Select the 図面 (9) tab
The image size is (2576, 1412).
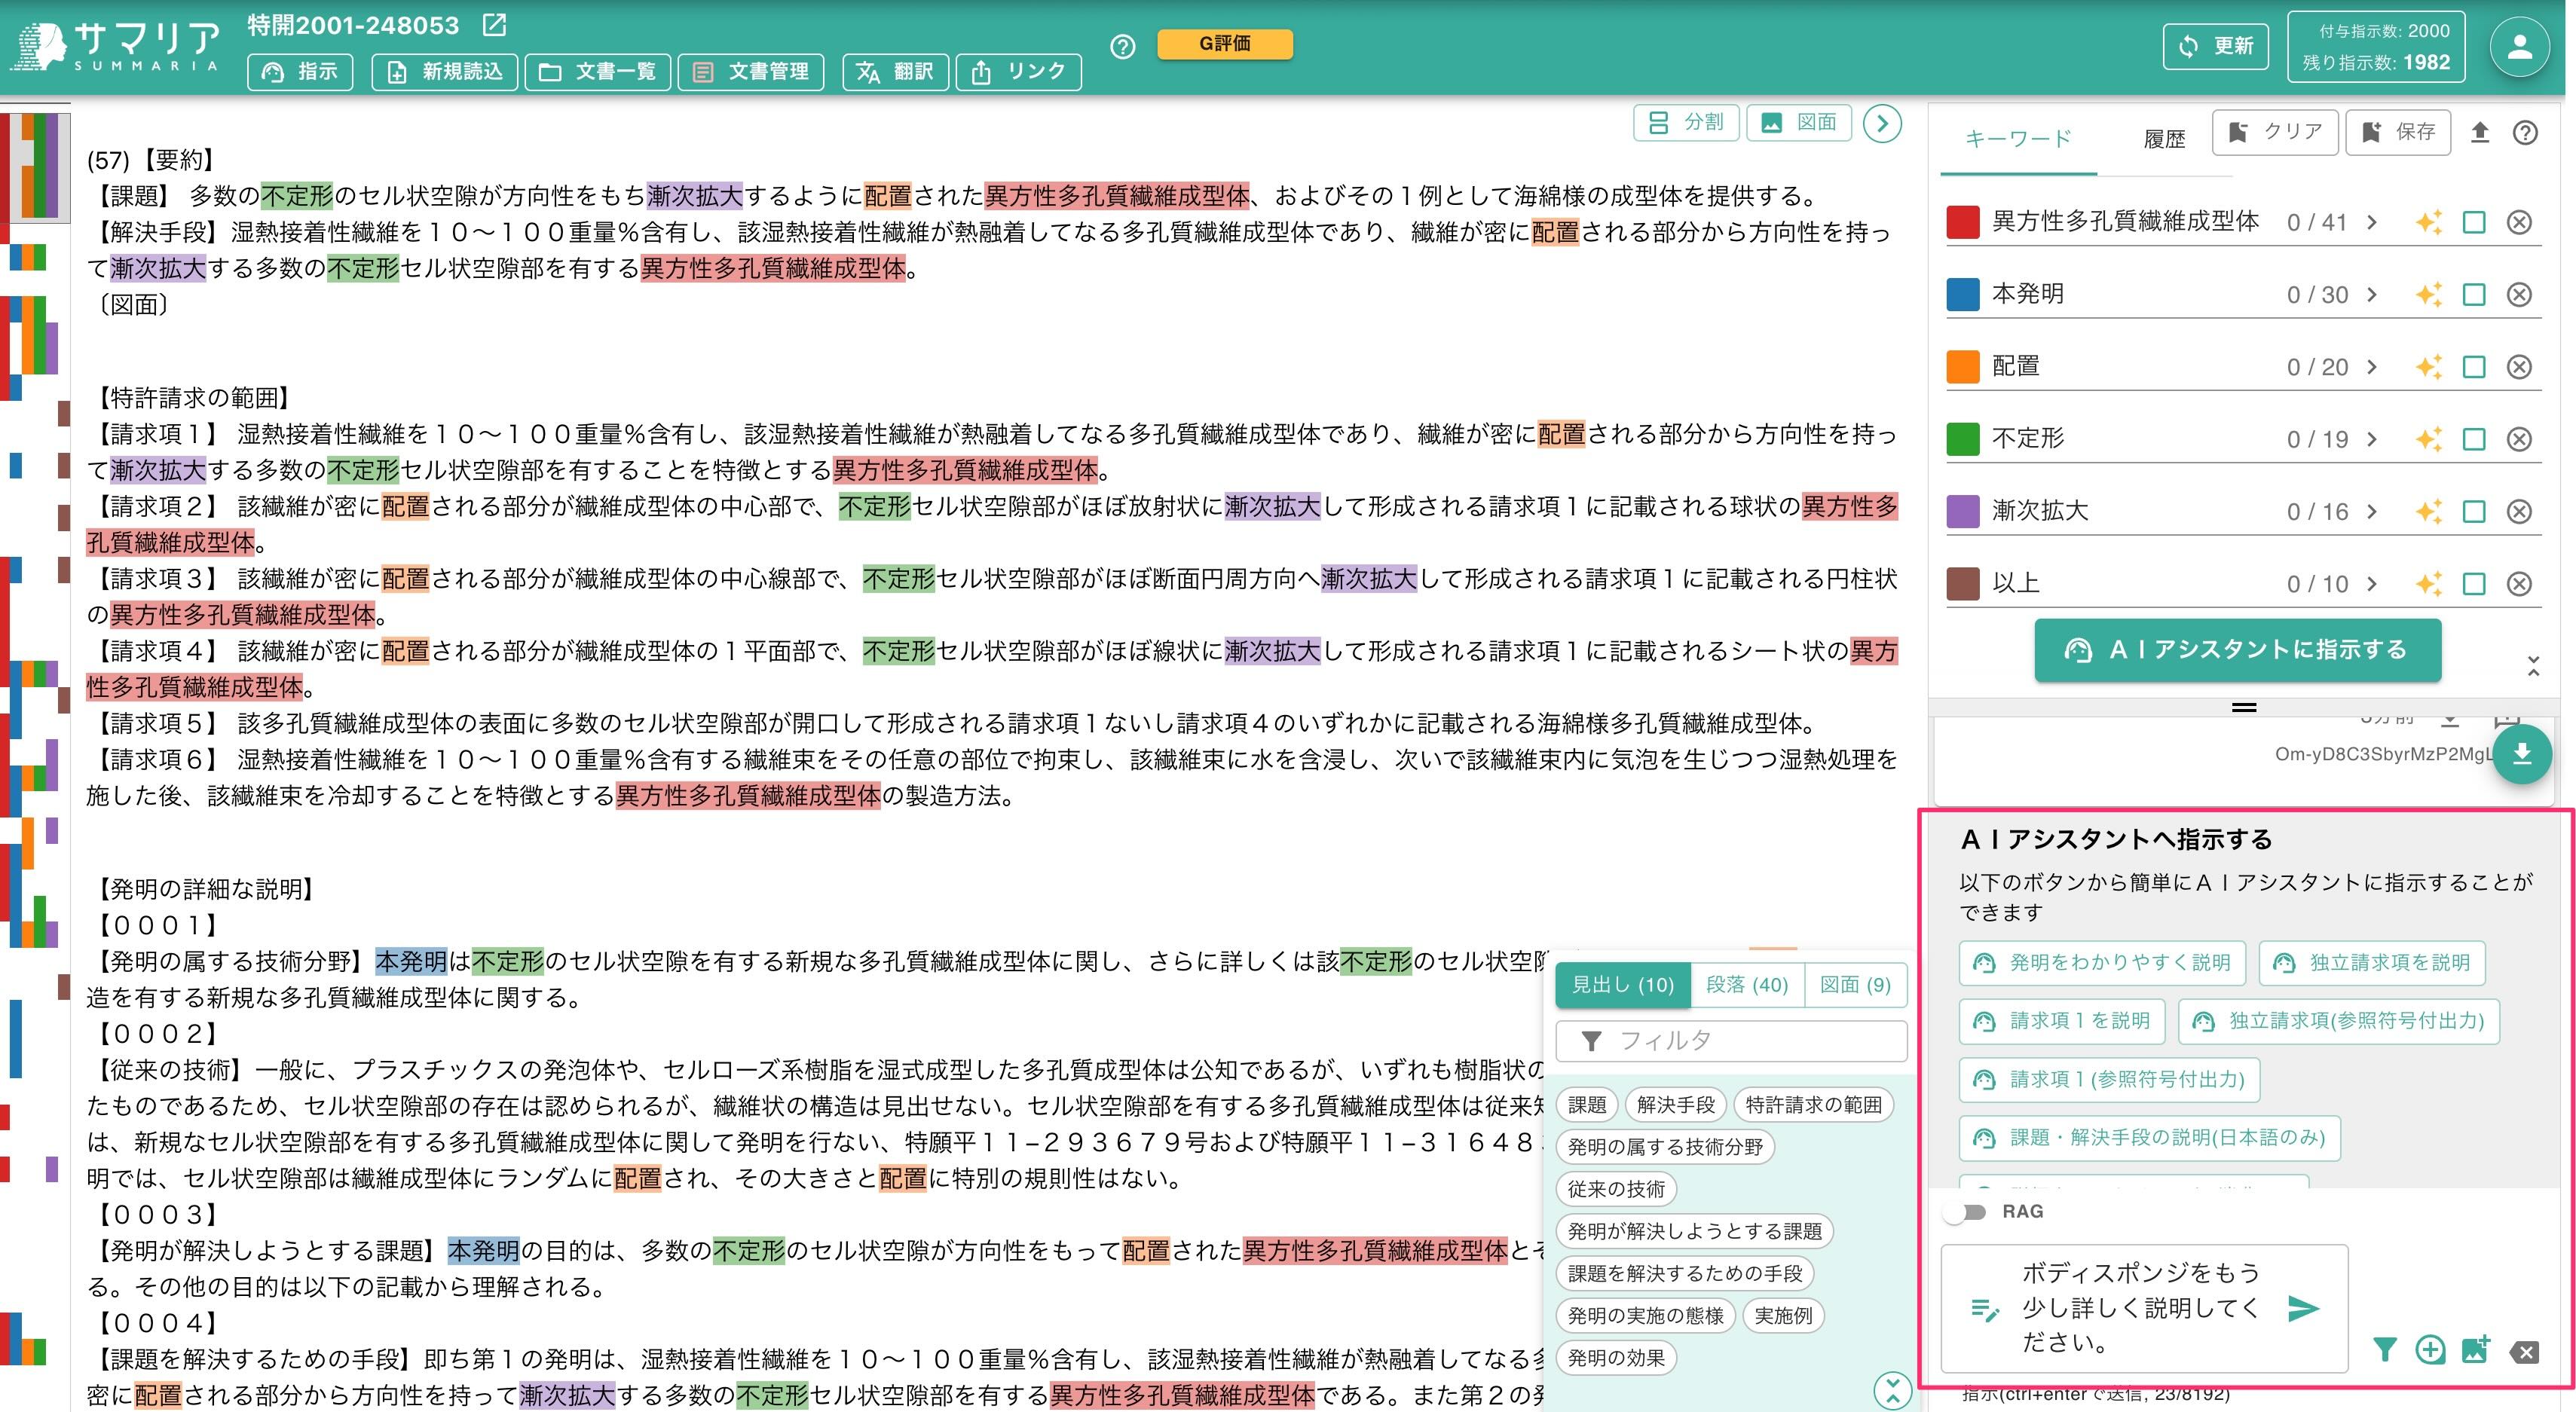point(1855,985)
